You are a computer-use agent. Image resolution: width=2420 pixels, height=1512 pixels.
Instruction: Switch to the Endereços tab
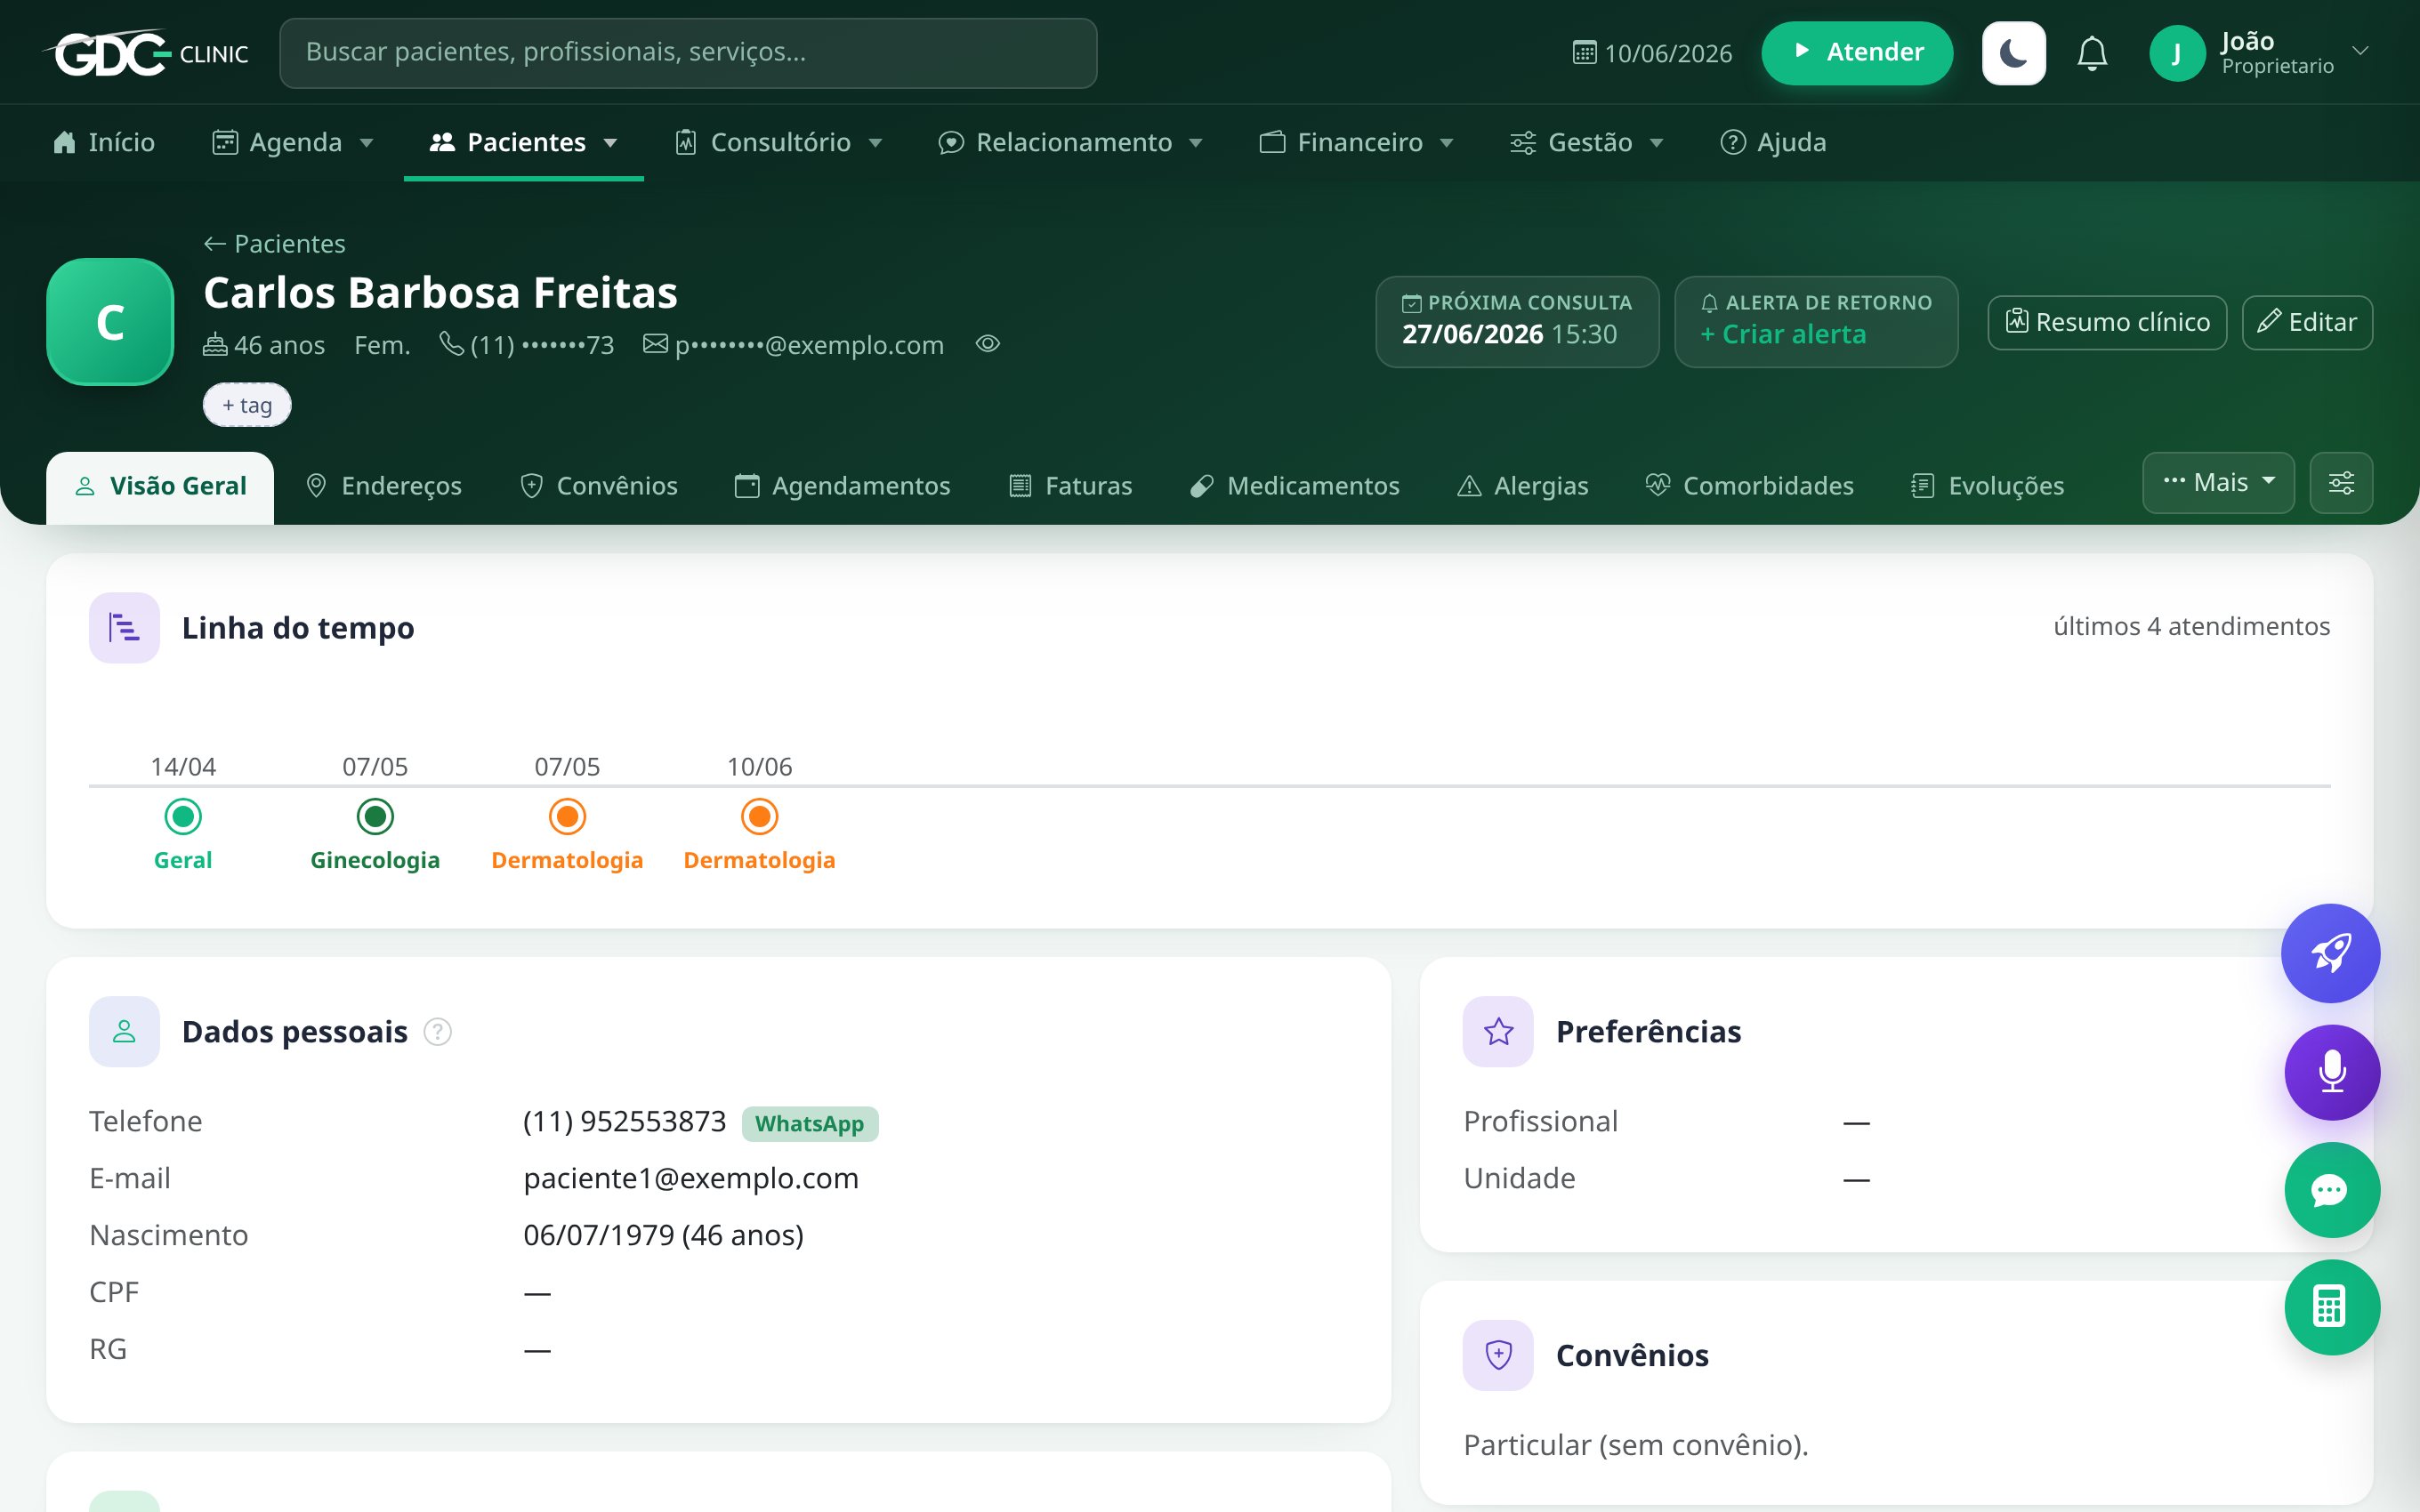384,486
